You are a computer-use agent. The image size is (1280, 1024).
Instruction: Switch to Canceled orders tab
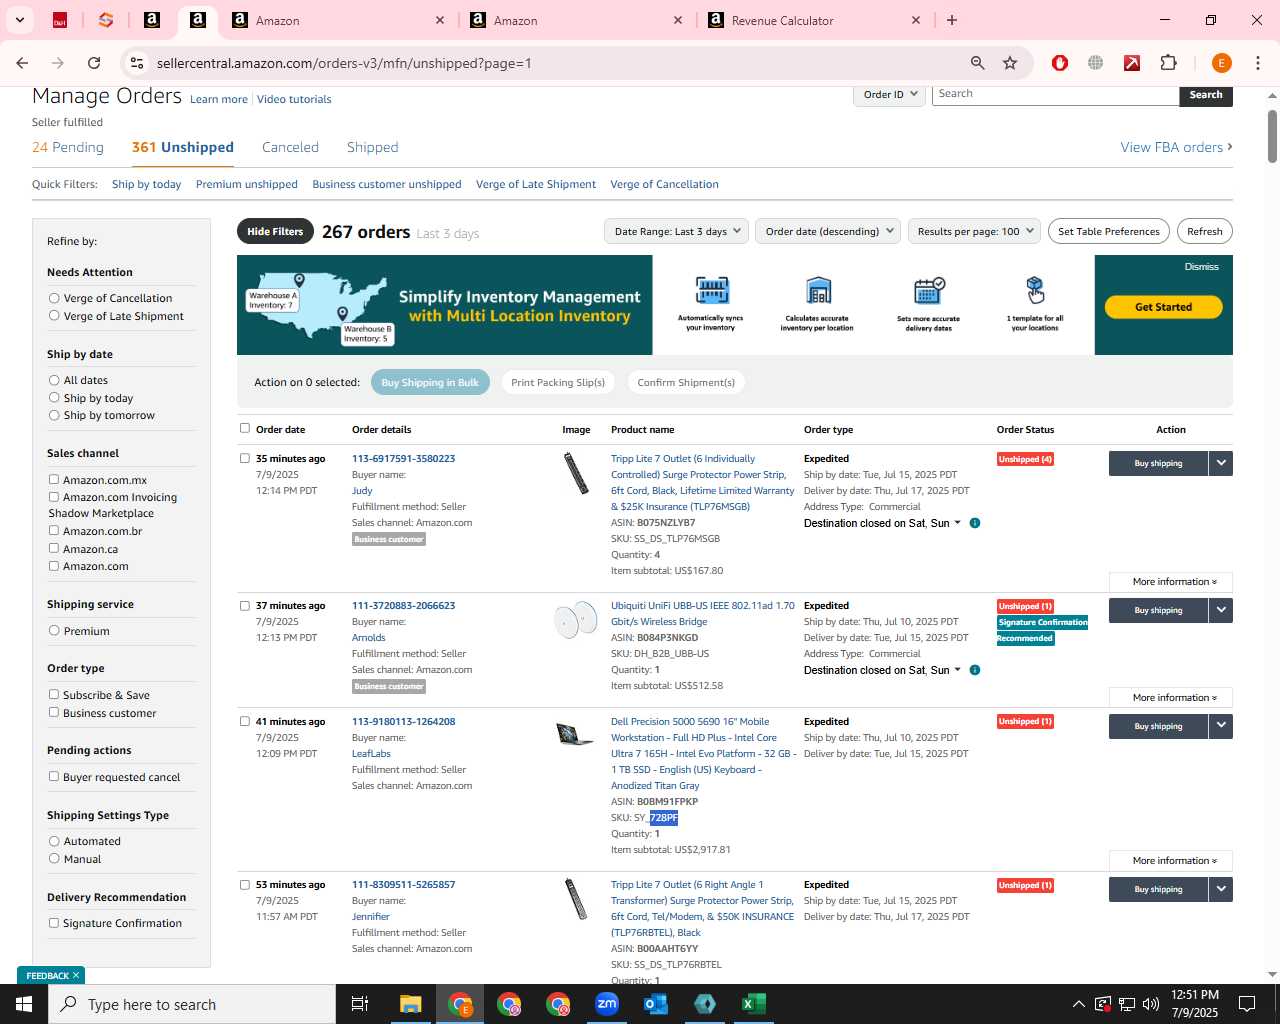pos(290,147)
